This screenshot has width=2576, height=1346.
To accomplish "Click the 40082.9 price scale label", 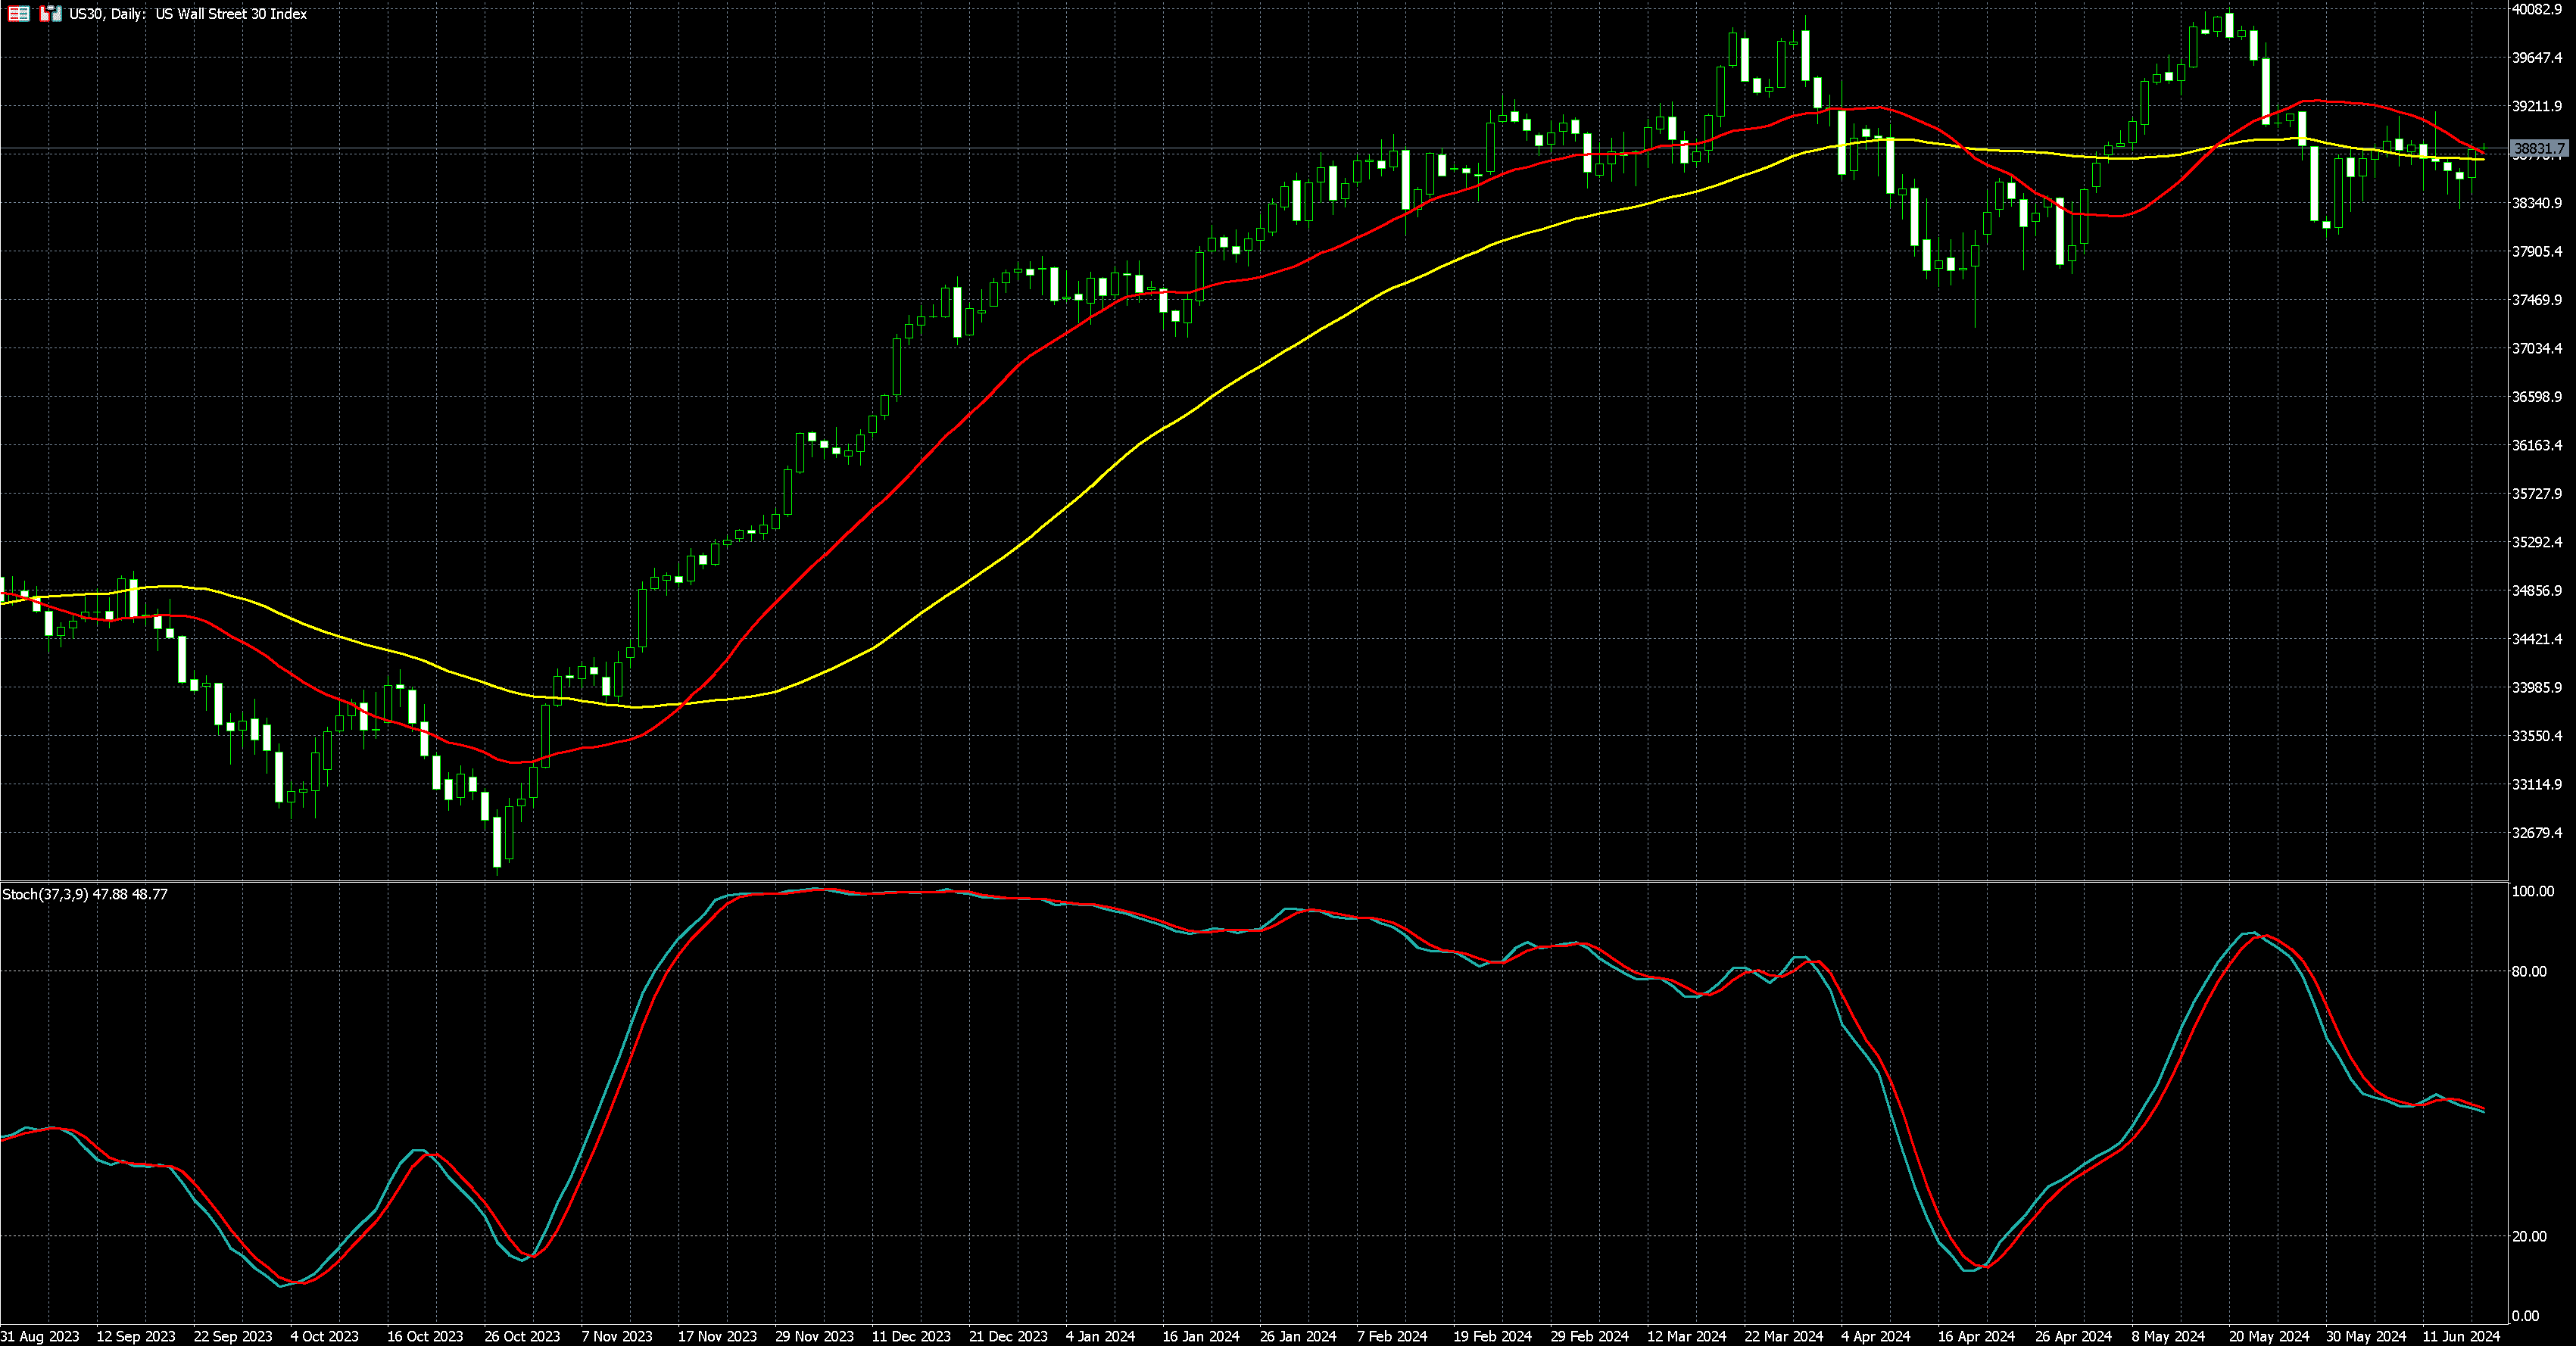I will click(x=2537, y=10).
